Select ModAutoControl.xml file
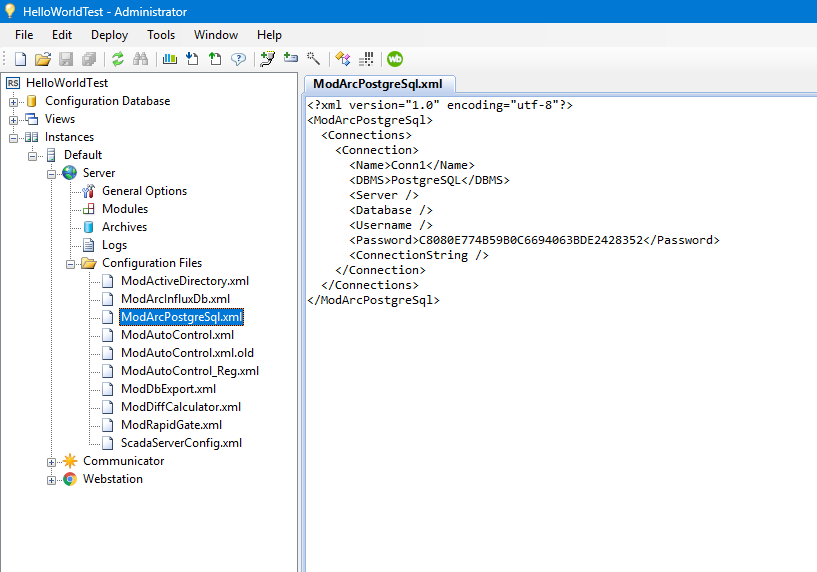 177,335
